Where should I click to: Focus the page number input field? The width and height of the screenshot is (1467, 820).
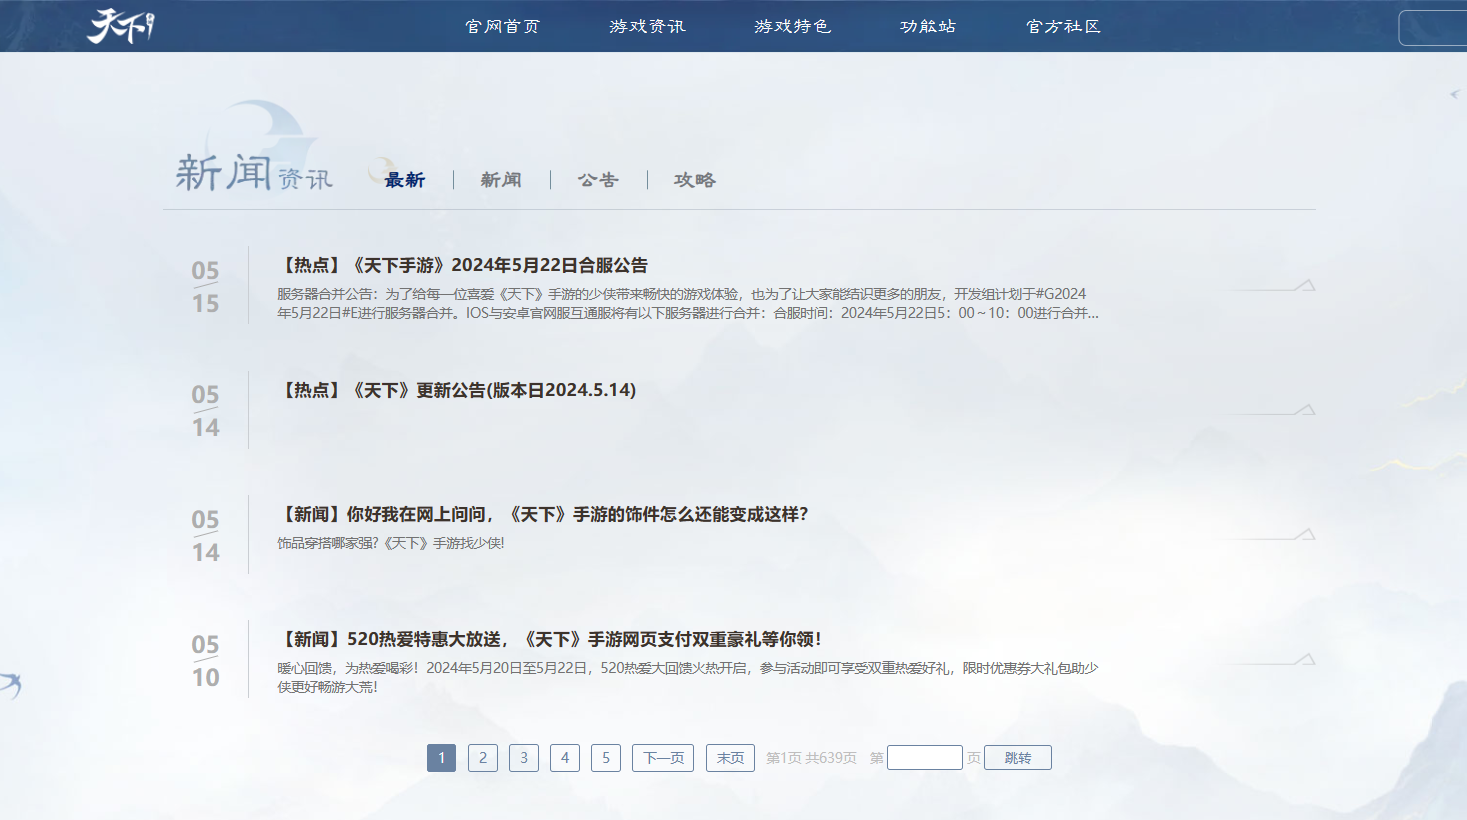point(925,758)
